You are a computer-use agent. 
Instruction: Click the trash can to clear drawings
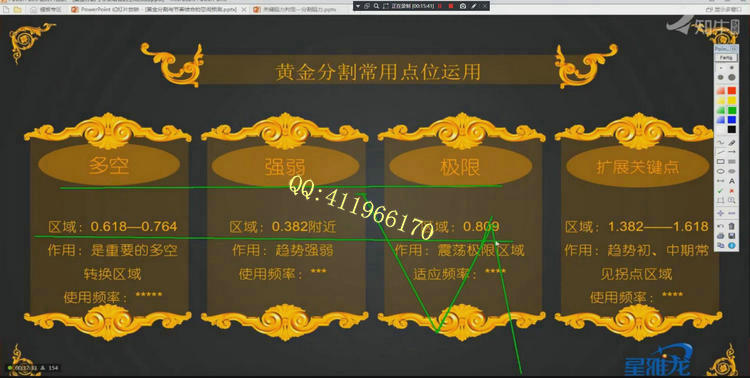732,225
